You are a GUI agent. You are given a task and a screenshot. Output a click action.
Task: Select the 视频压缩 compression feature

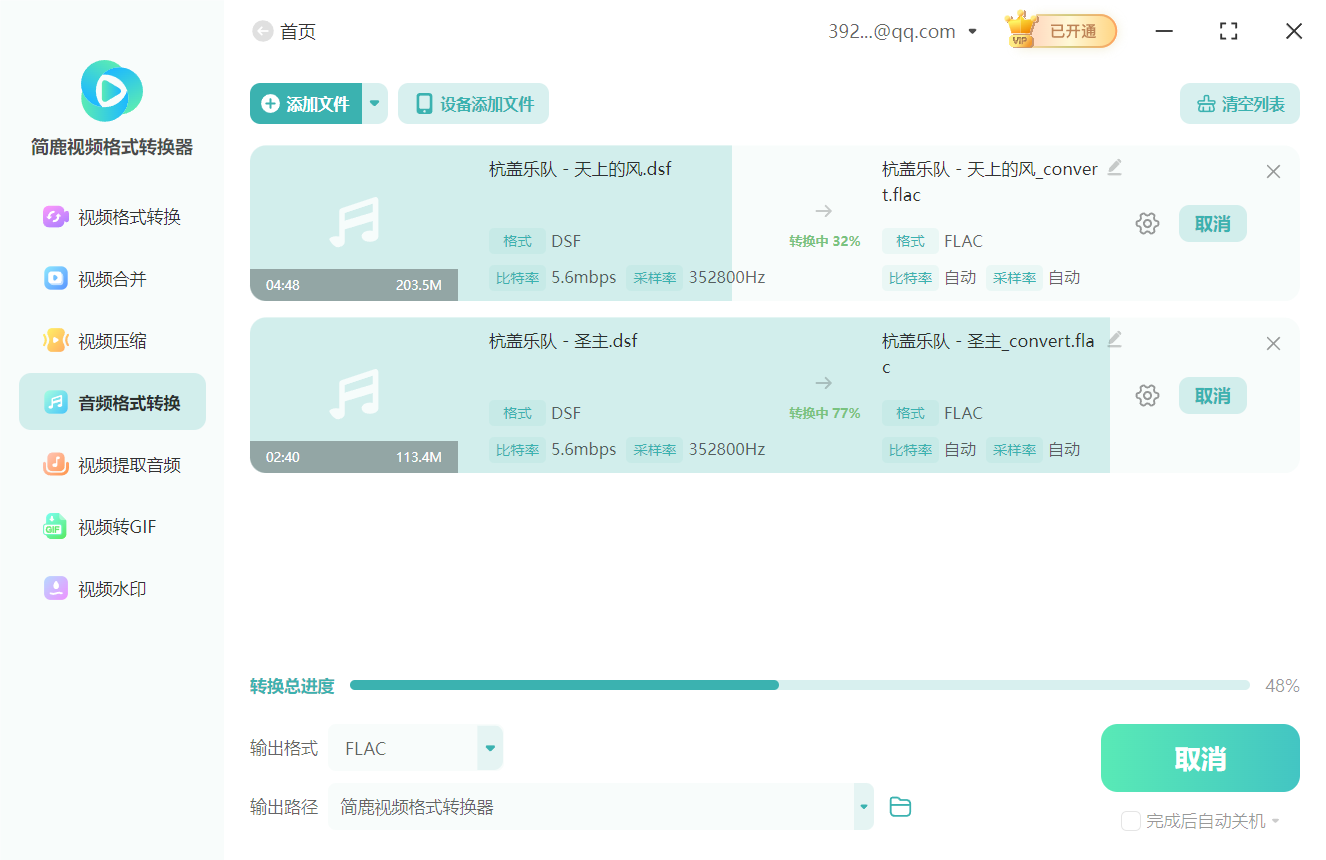[x=111, y=340]
